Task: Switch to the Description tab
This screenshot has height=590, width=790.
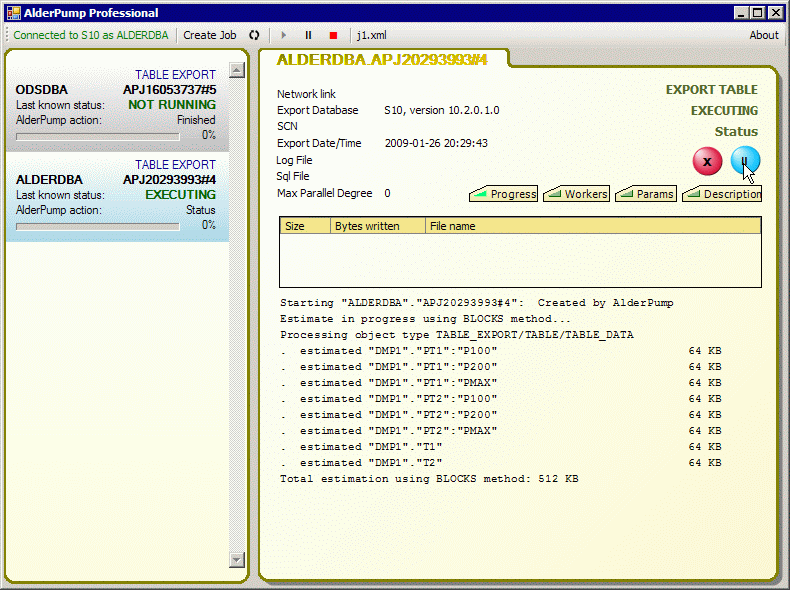Action: point(722,194)
